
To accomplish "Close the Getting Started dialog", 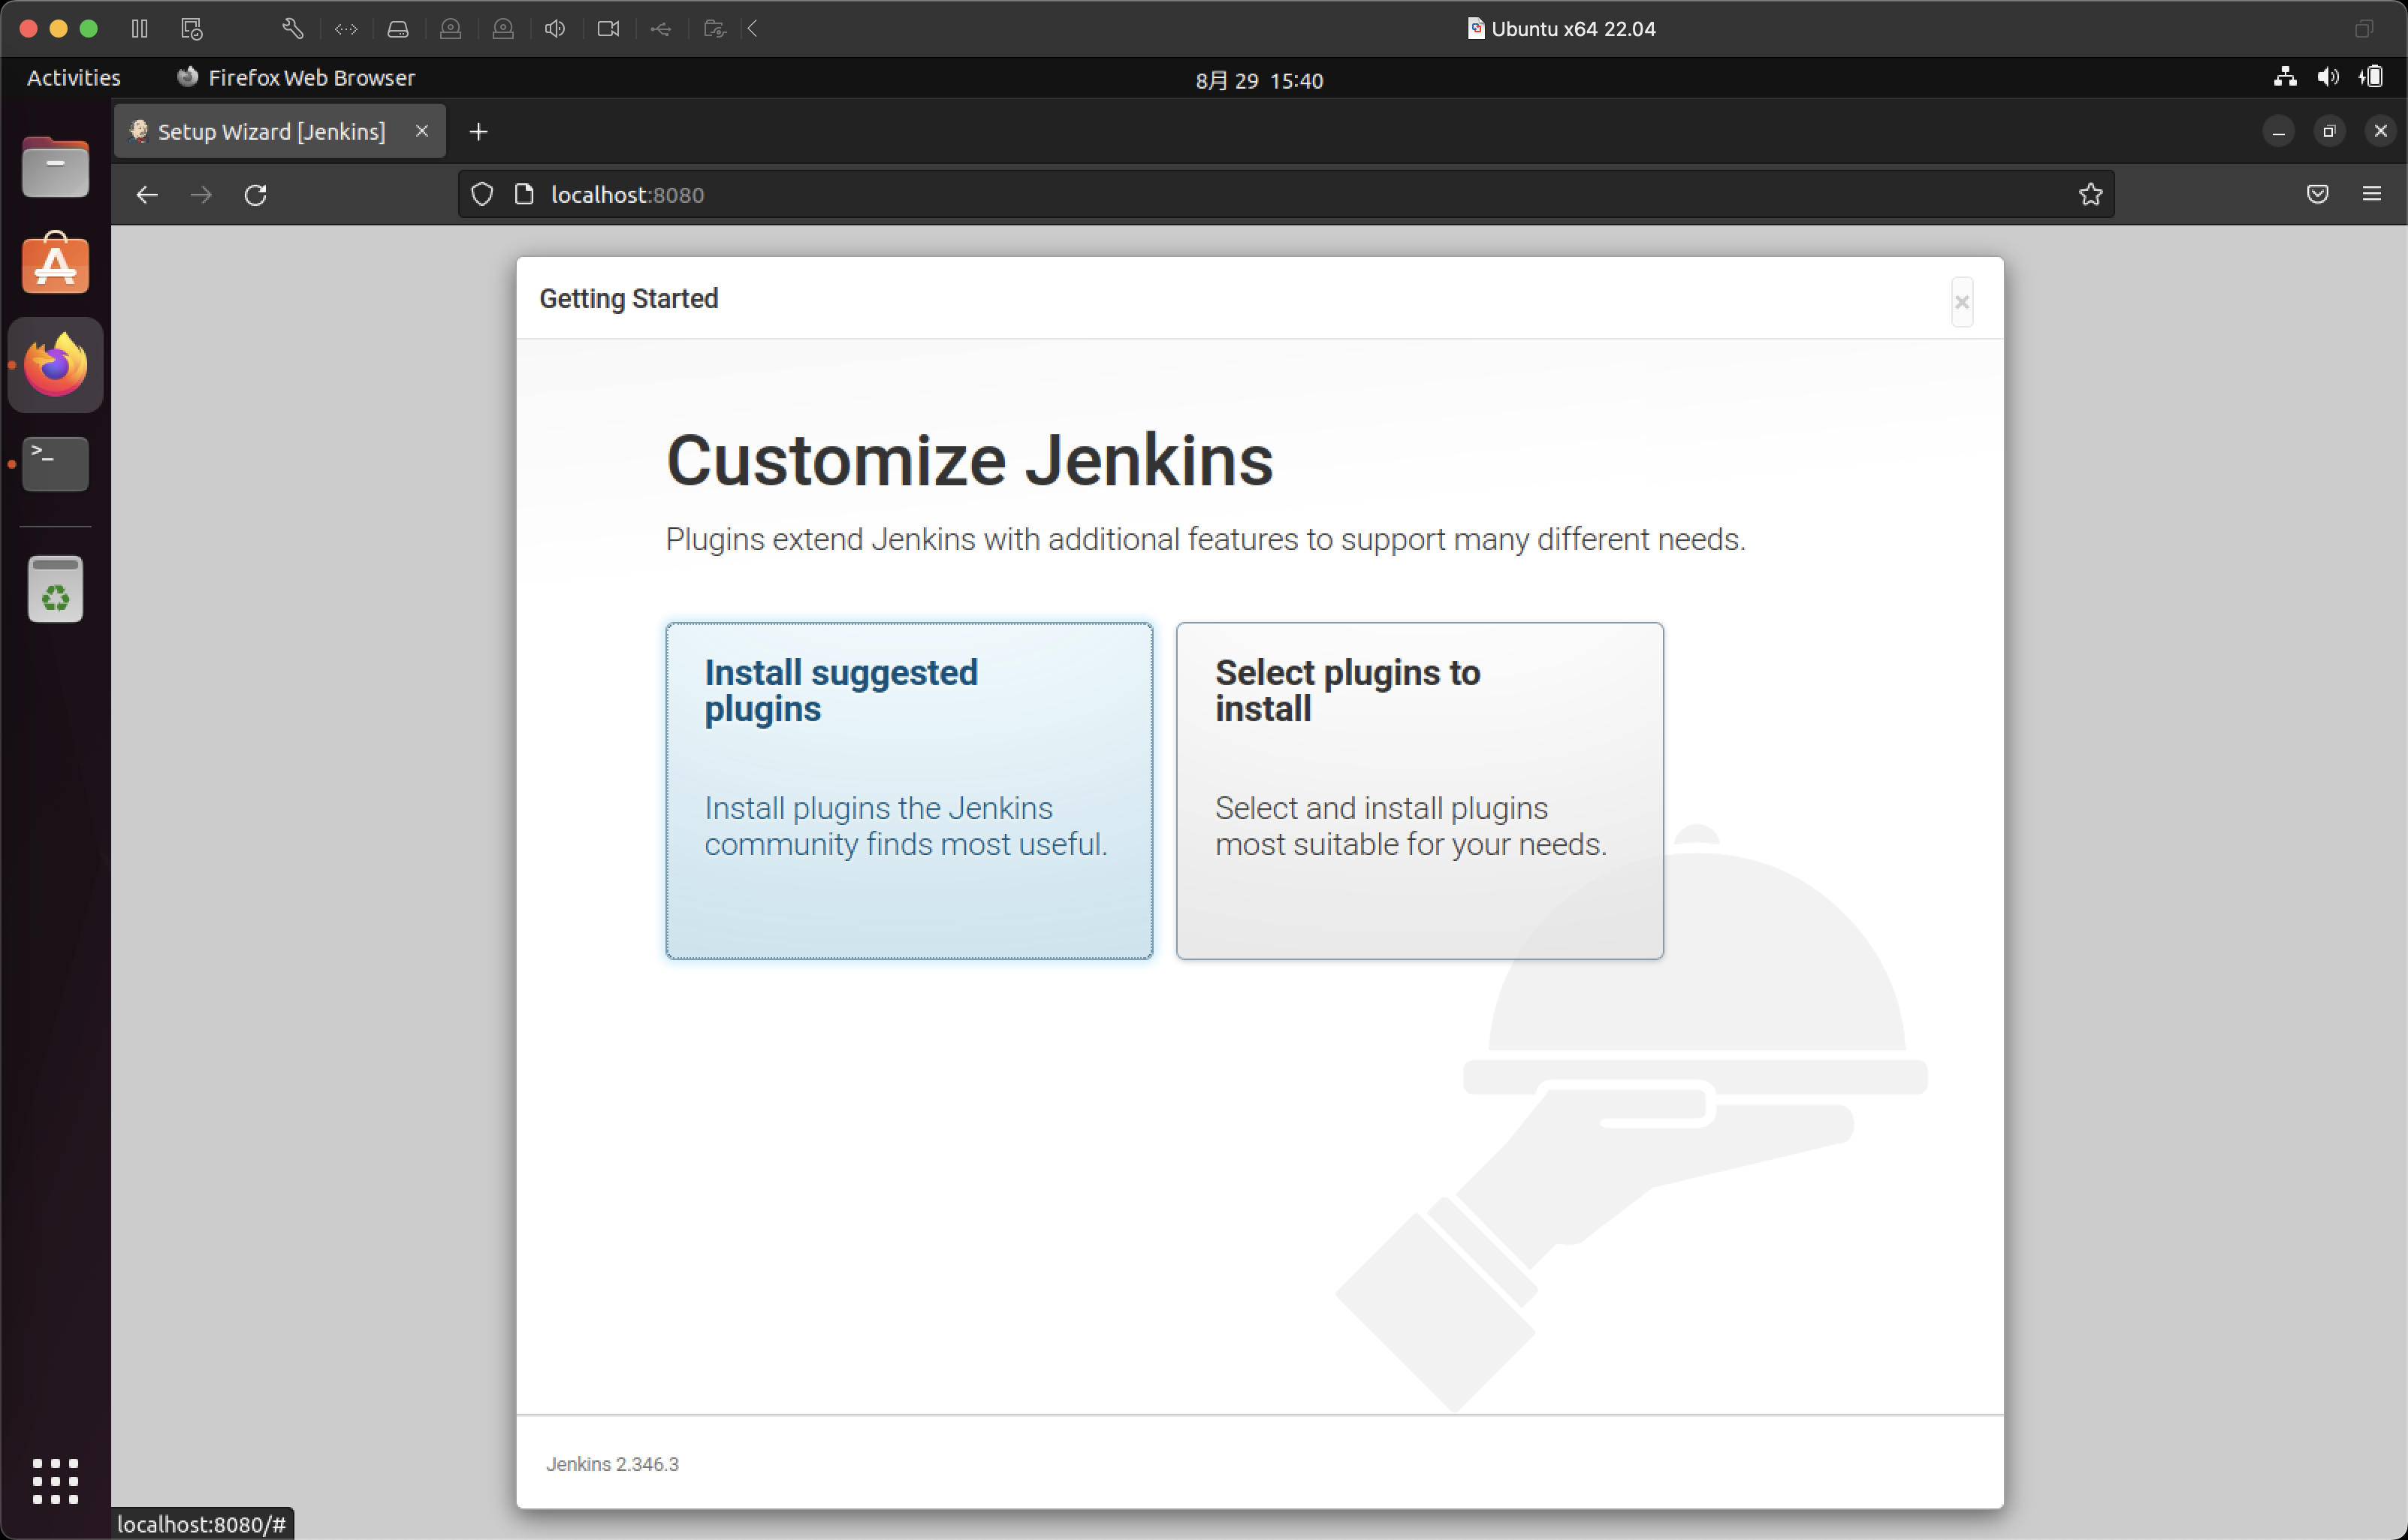I will [1961, 302].
